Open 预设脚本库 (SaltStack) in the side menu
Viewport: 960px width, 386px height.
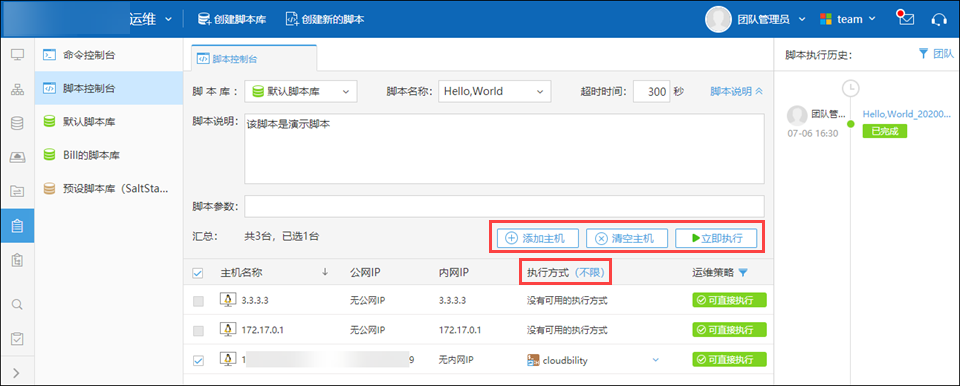tap(110, 189)
